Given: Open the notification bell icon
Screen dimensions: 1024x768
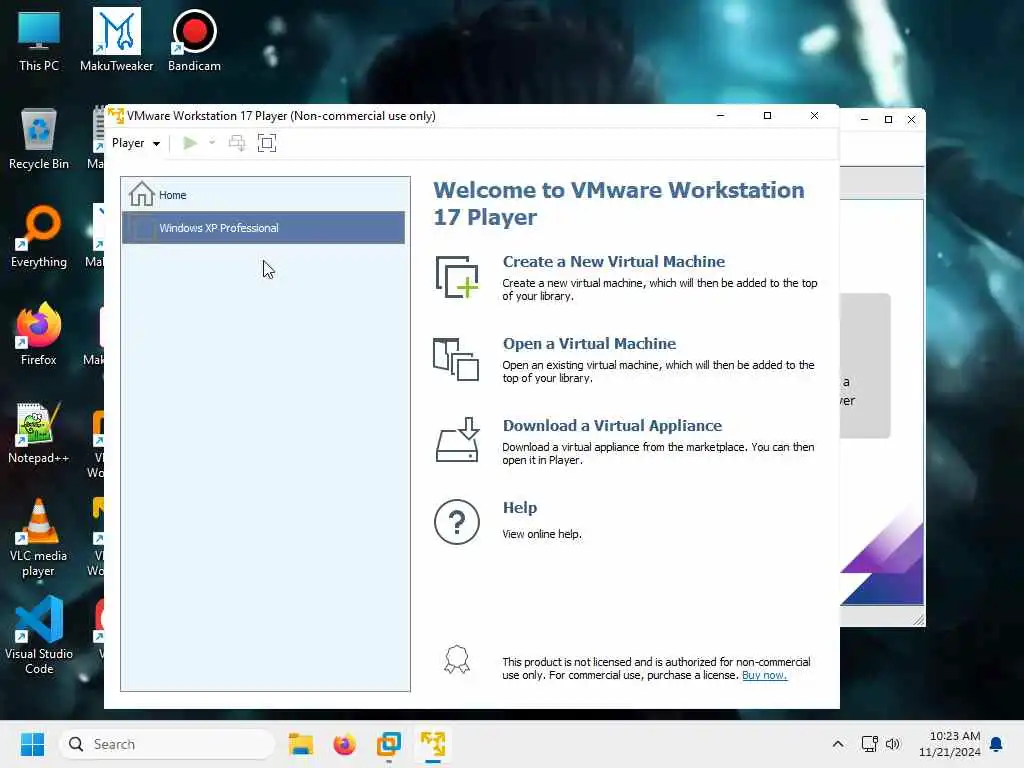Looking at the screenshot, I should [997, 744].
